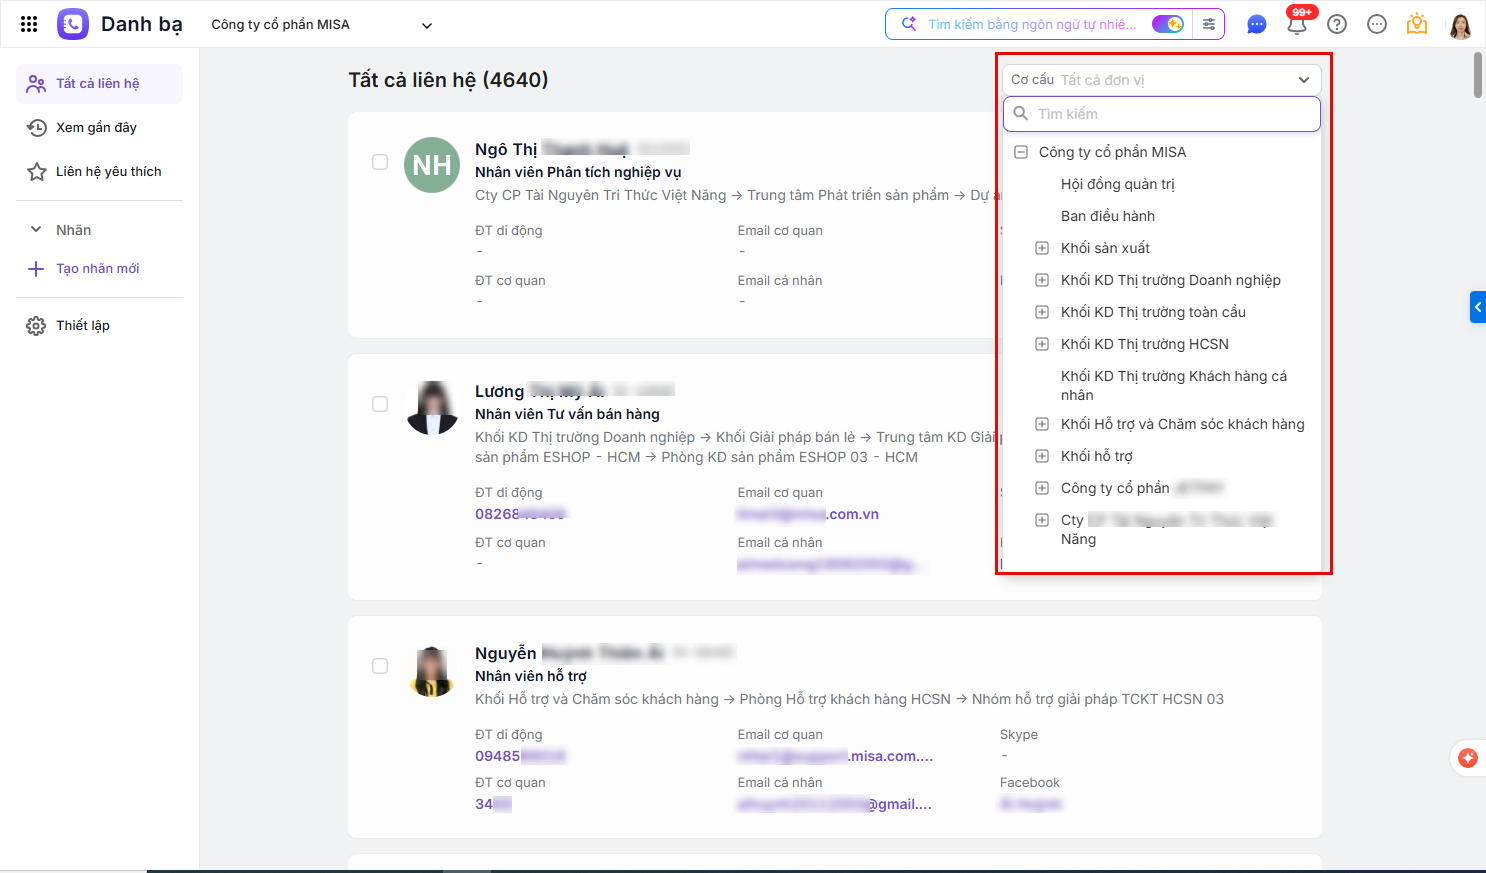Open the Cơ cấu unit dropdown

[x=1161, y=80]
